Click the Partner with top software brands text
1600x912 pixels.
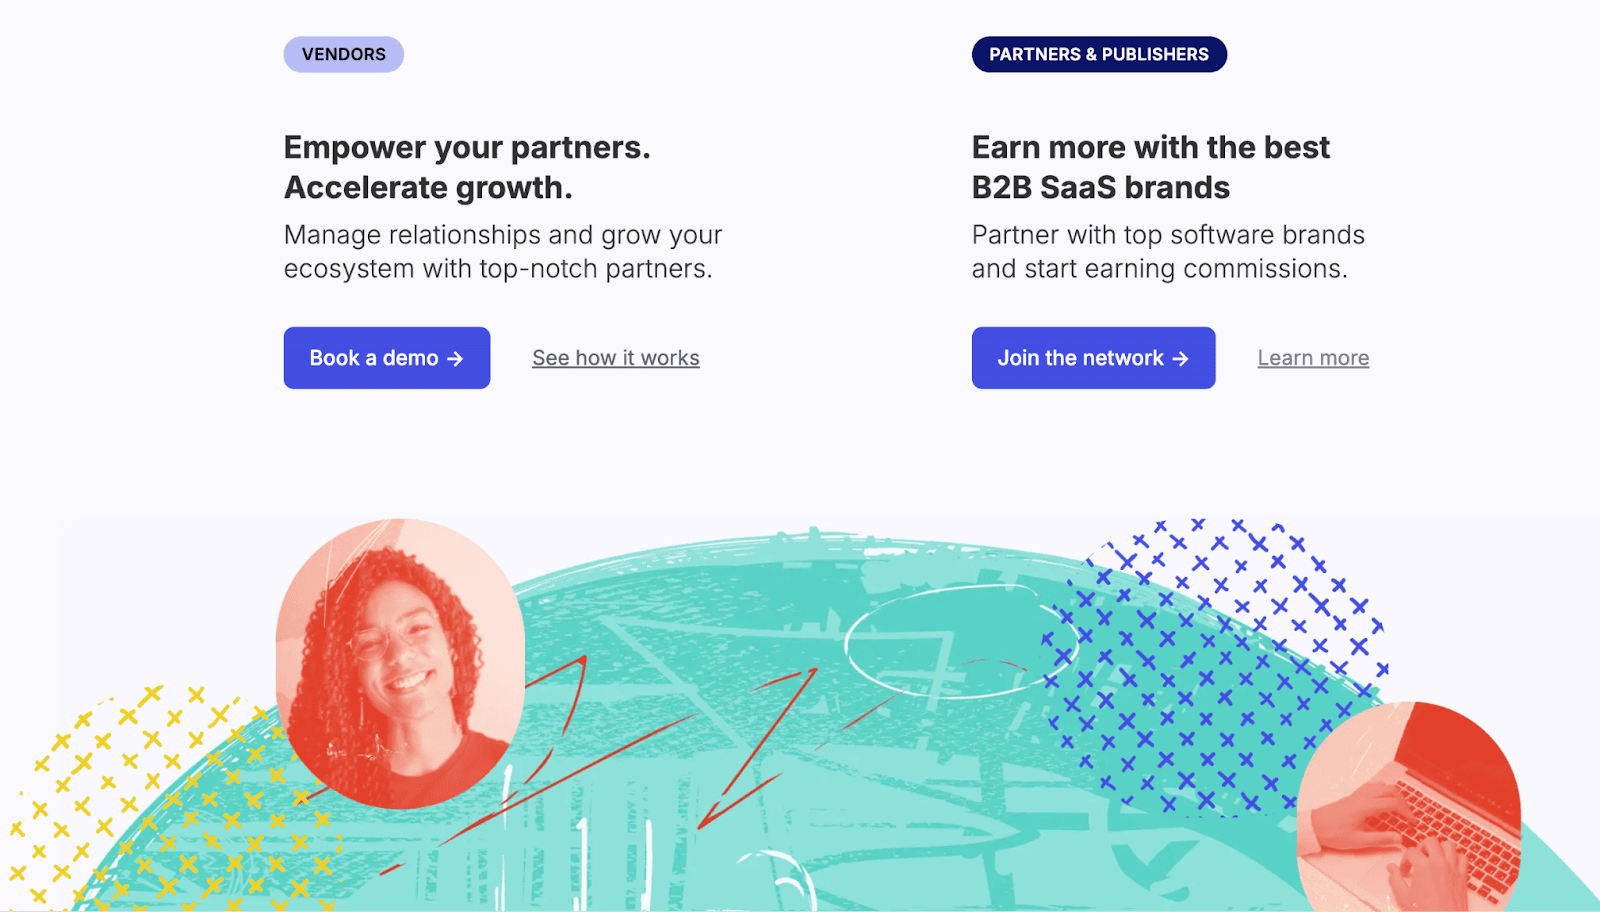(1167, 251)
